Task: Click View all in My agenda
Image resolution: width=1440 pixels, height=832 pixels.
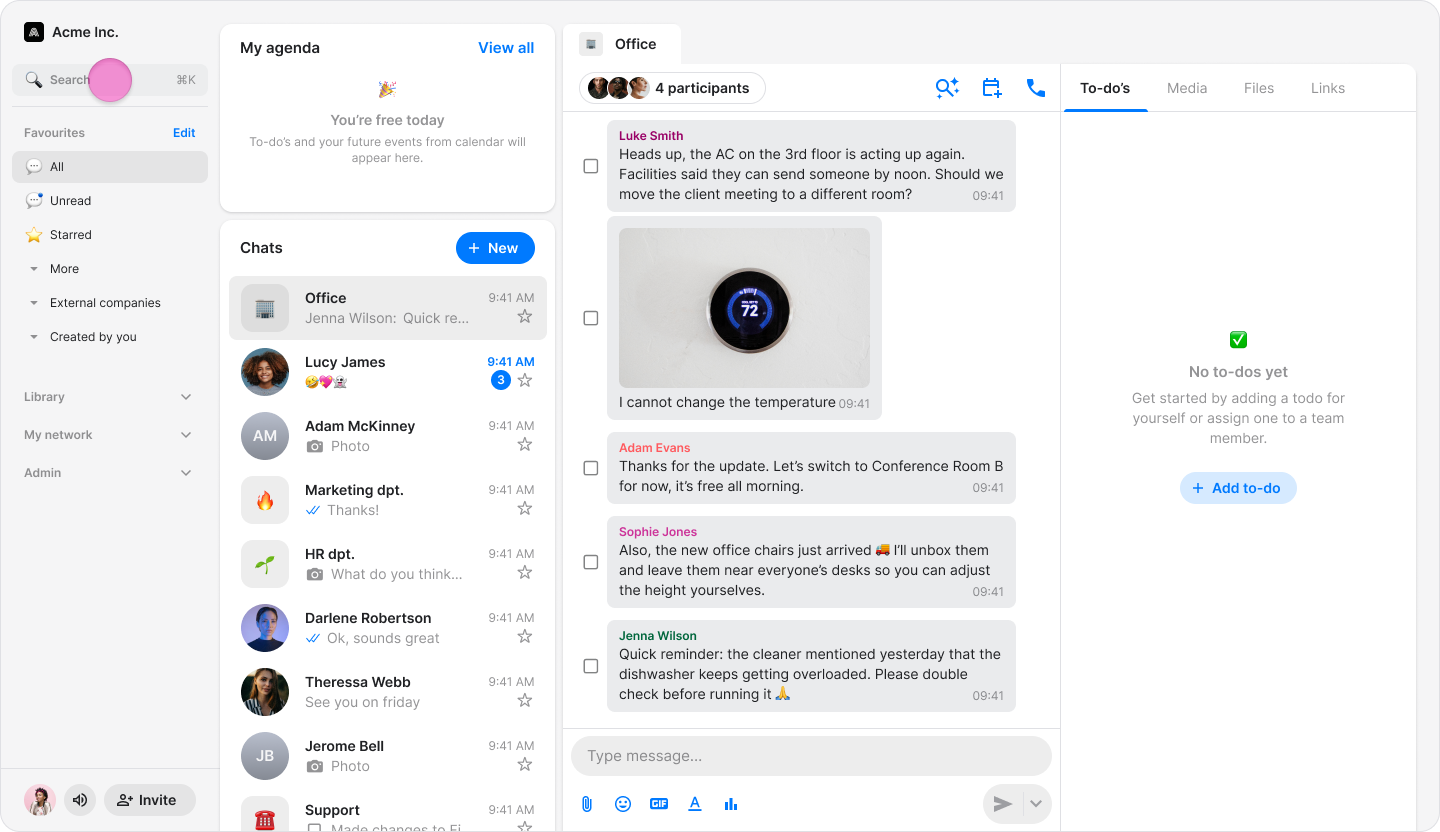Action: click(506, 48)
